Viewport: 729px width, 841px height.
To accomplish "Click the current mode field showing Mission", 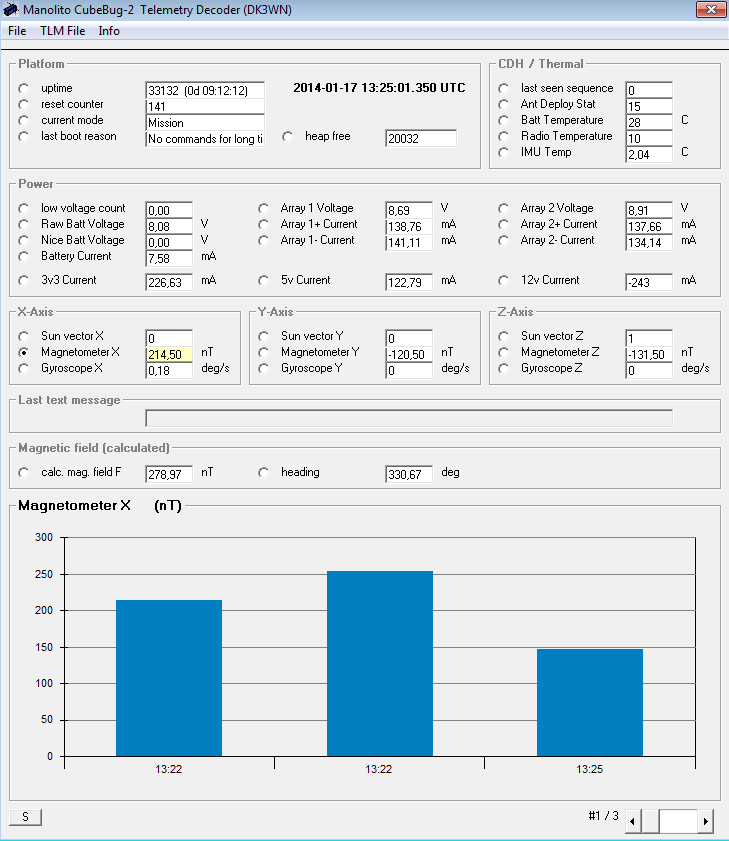I will pos(205,123).
